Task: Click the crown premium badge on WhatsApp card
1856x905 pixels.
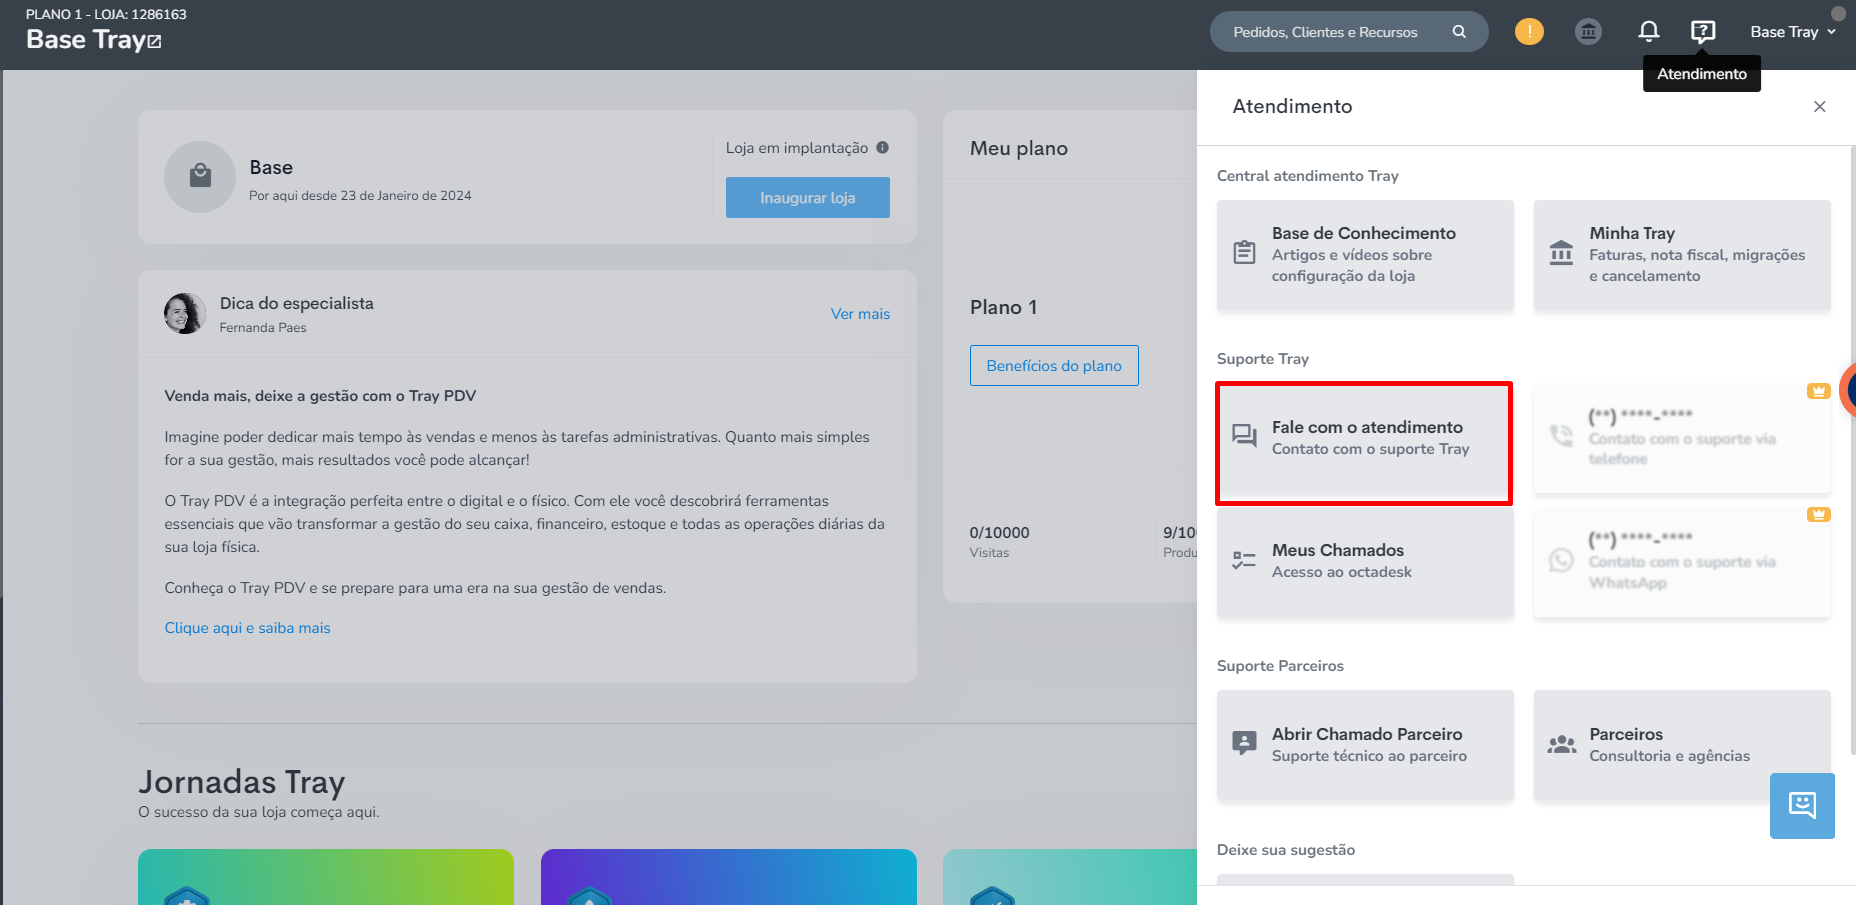Action: click(x=1818, y=514)
